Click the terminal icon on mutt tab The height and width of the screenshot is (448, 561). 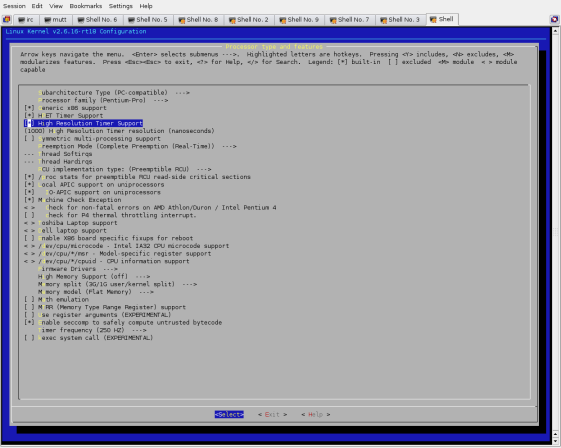47,20
